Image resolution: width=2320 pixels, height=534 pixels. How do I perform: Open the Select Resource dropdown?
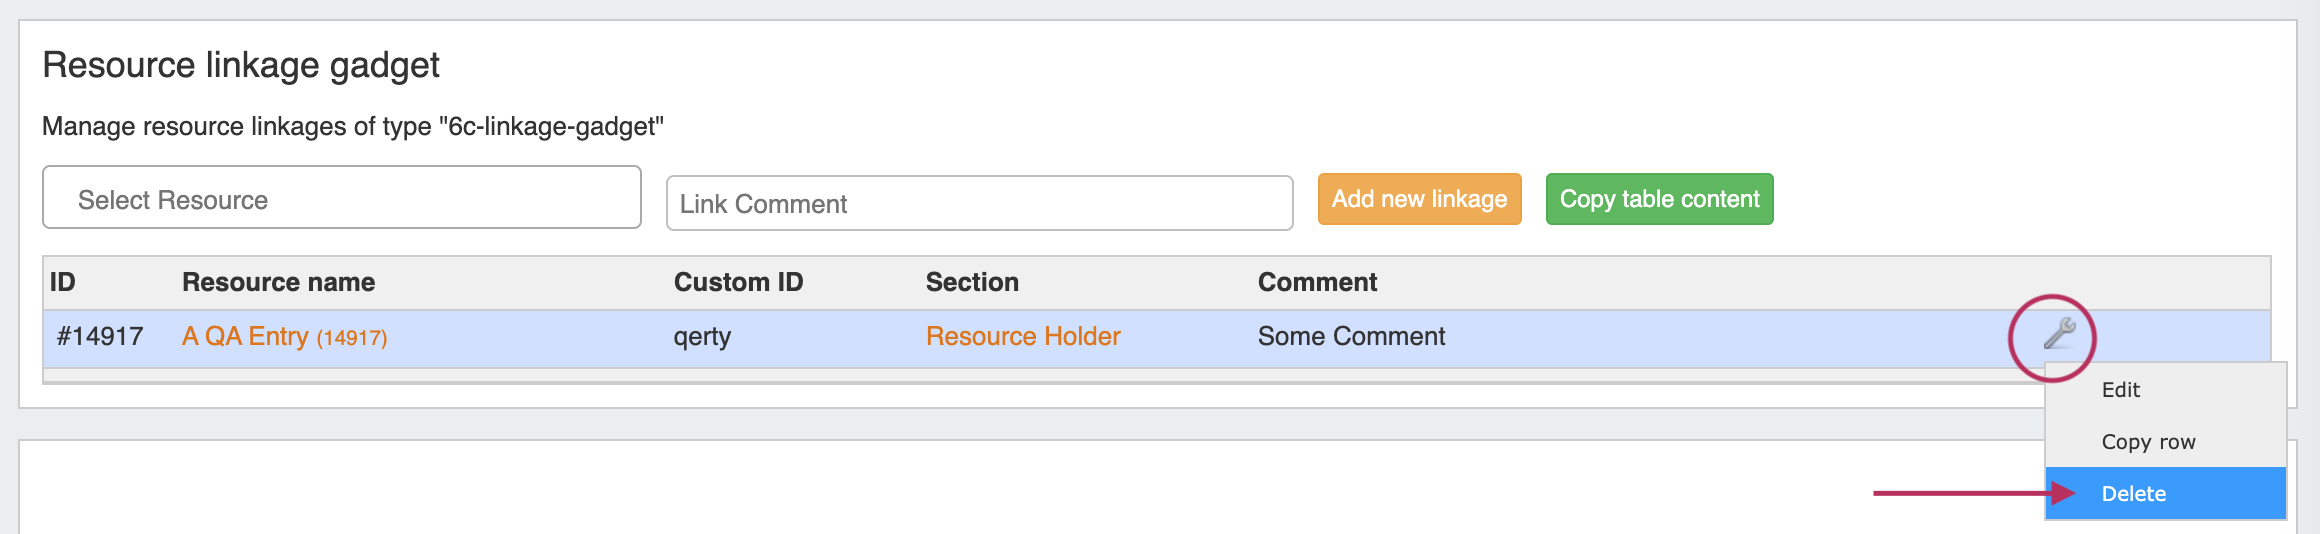click(341, 198)
